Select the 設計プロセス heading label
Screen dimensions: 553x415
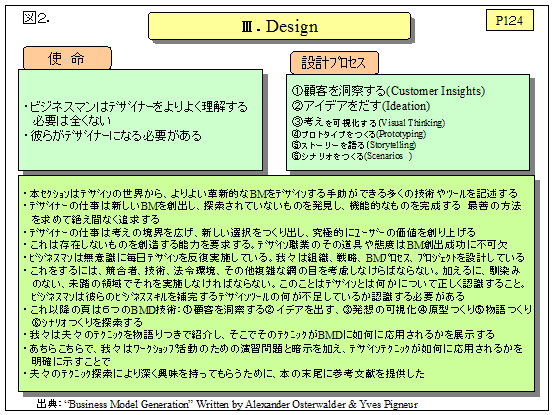334,63
